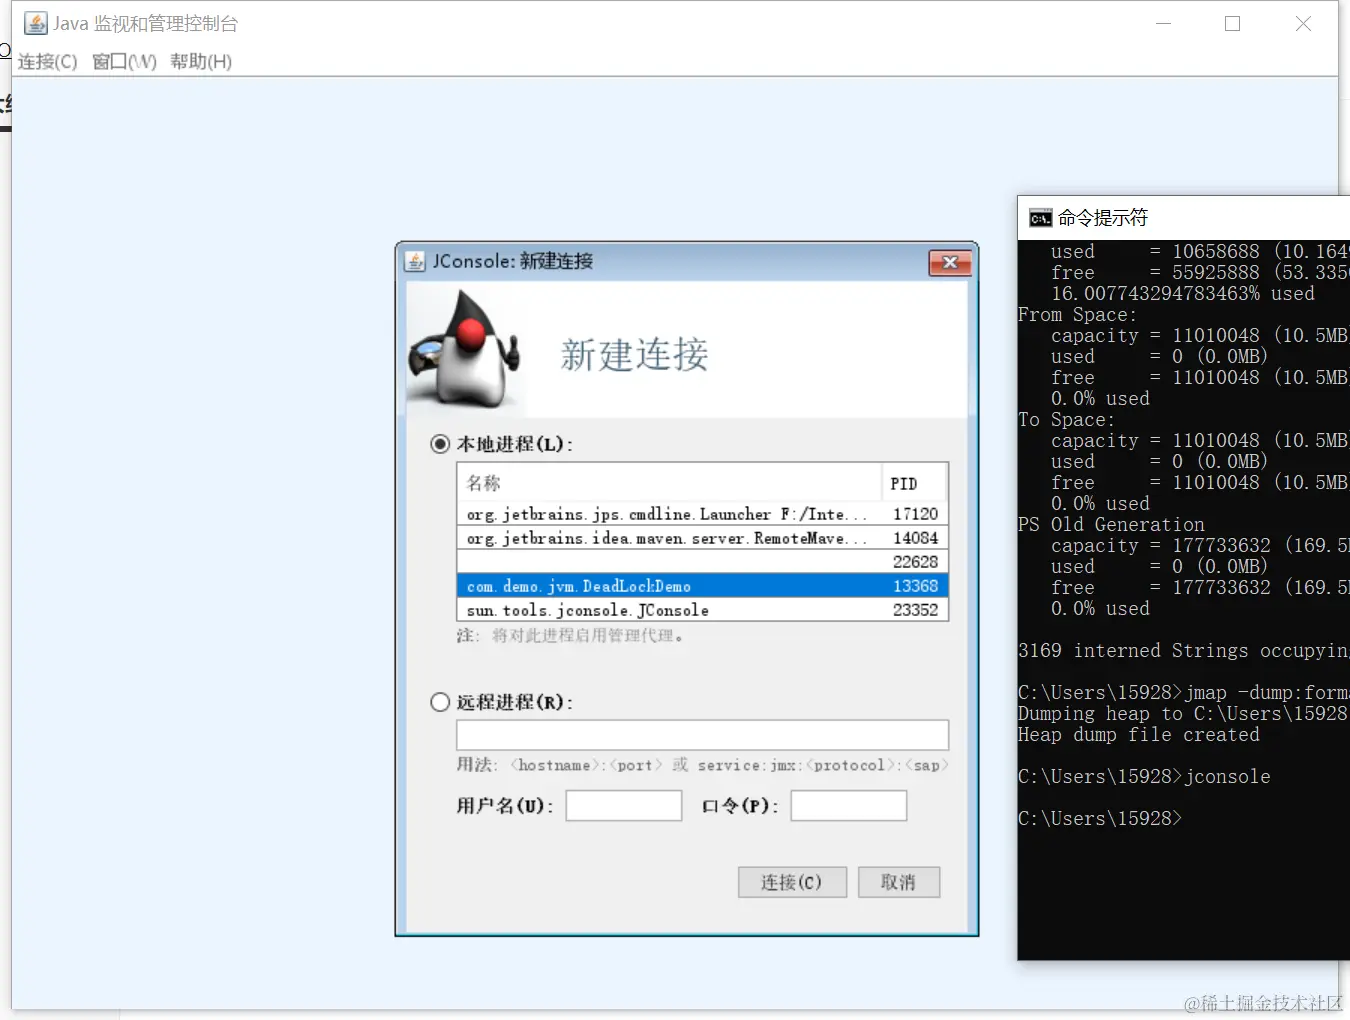1350x1020 pixels.
Task: Click the remote process address input field
Action: pos(702,735)
